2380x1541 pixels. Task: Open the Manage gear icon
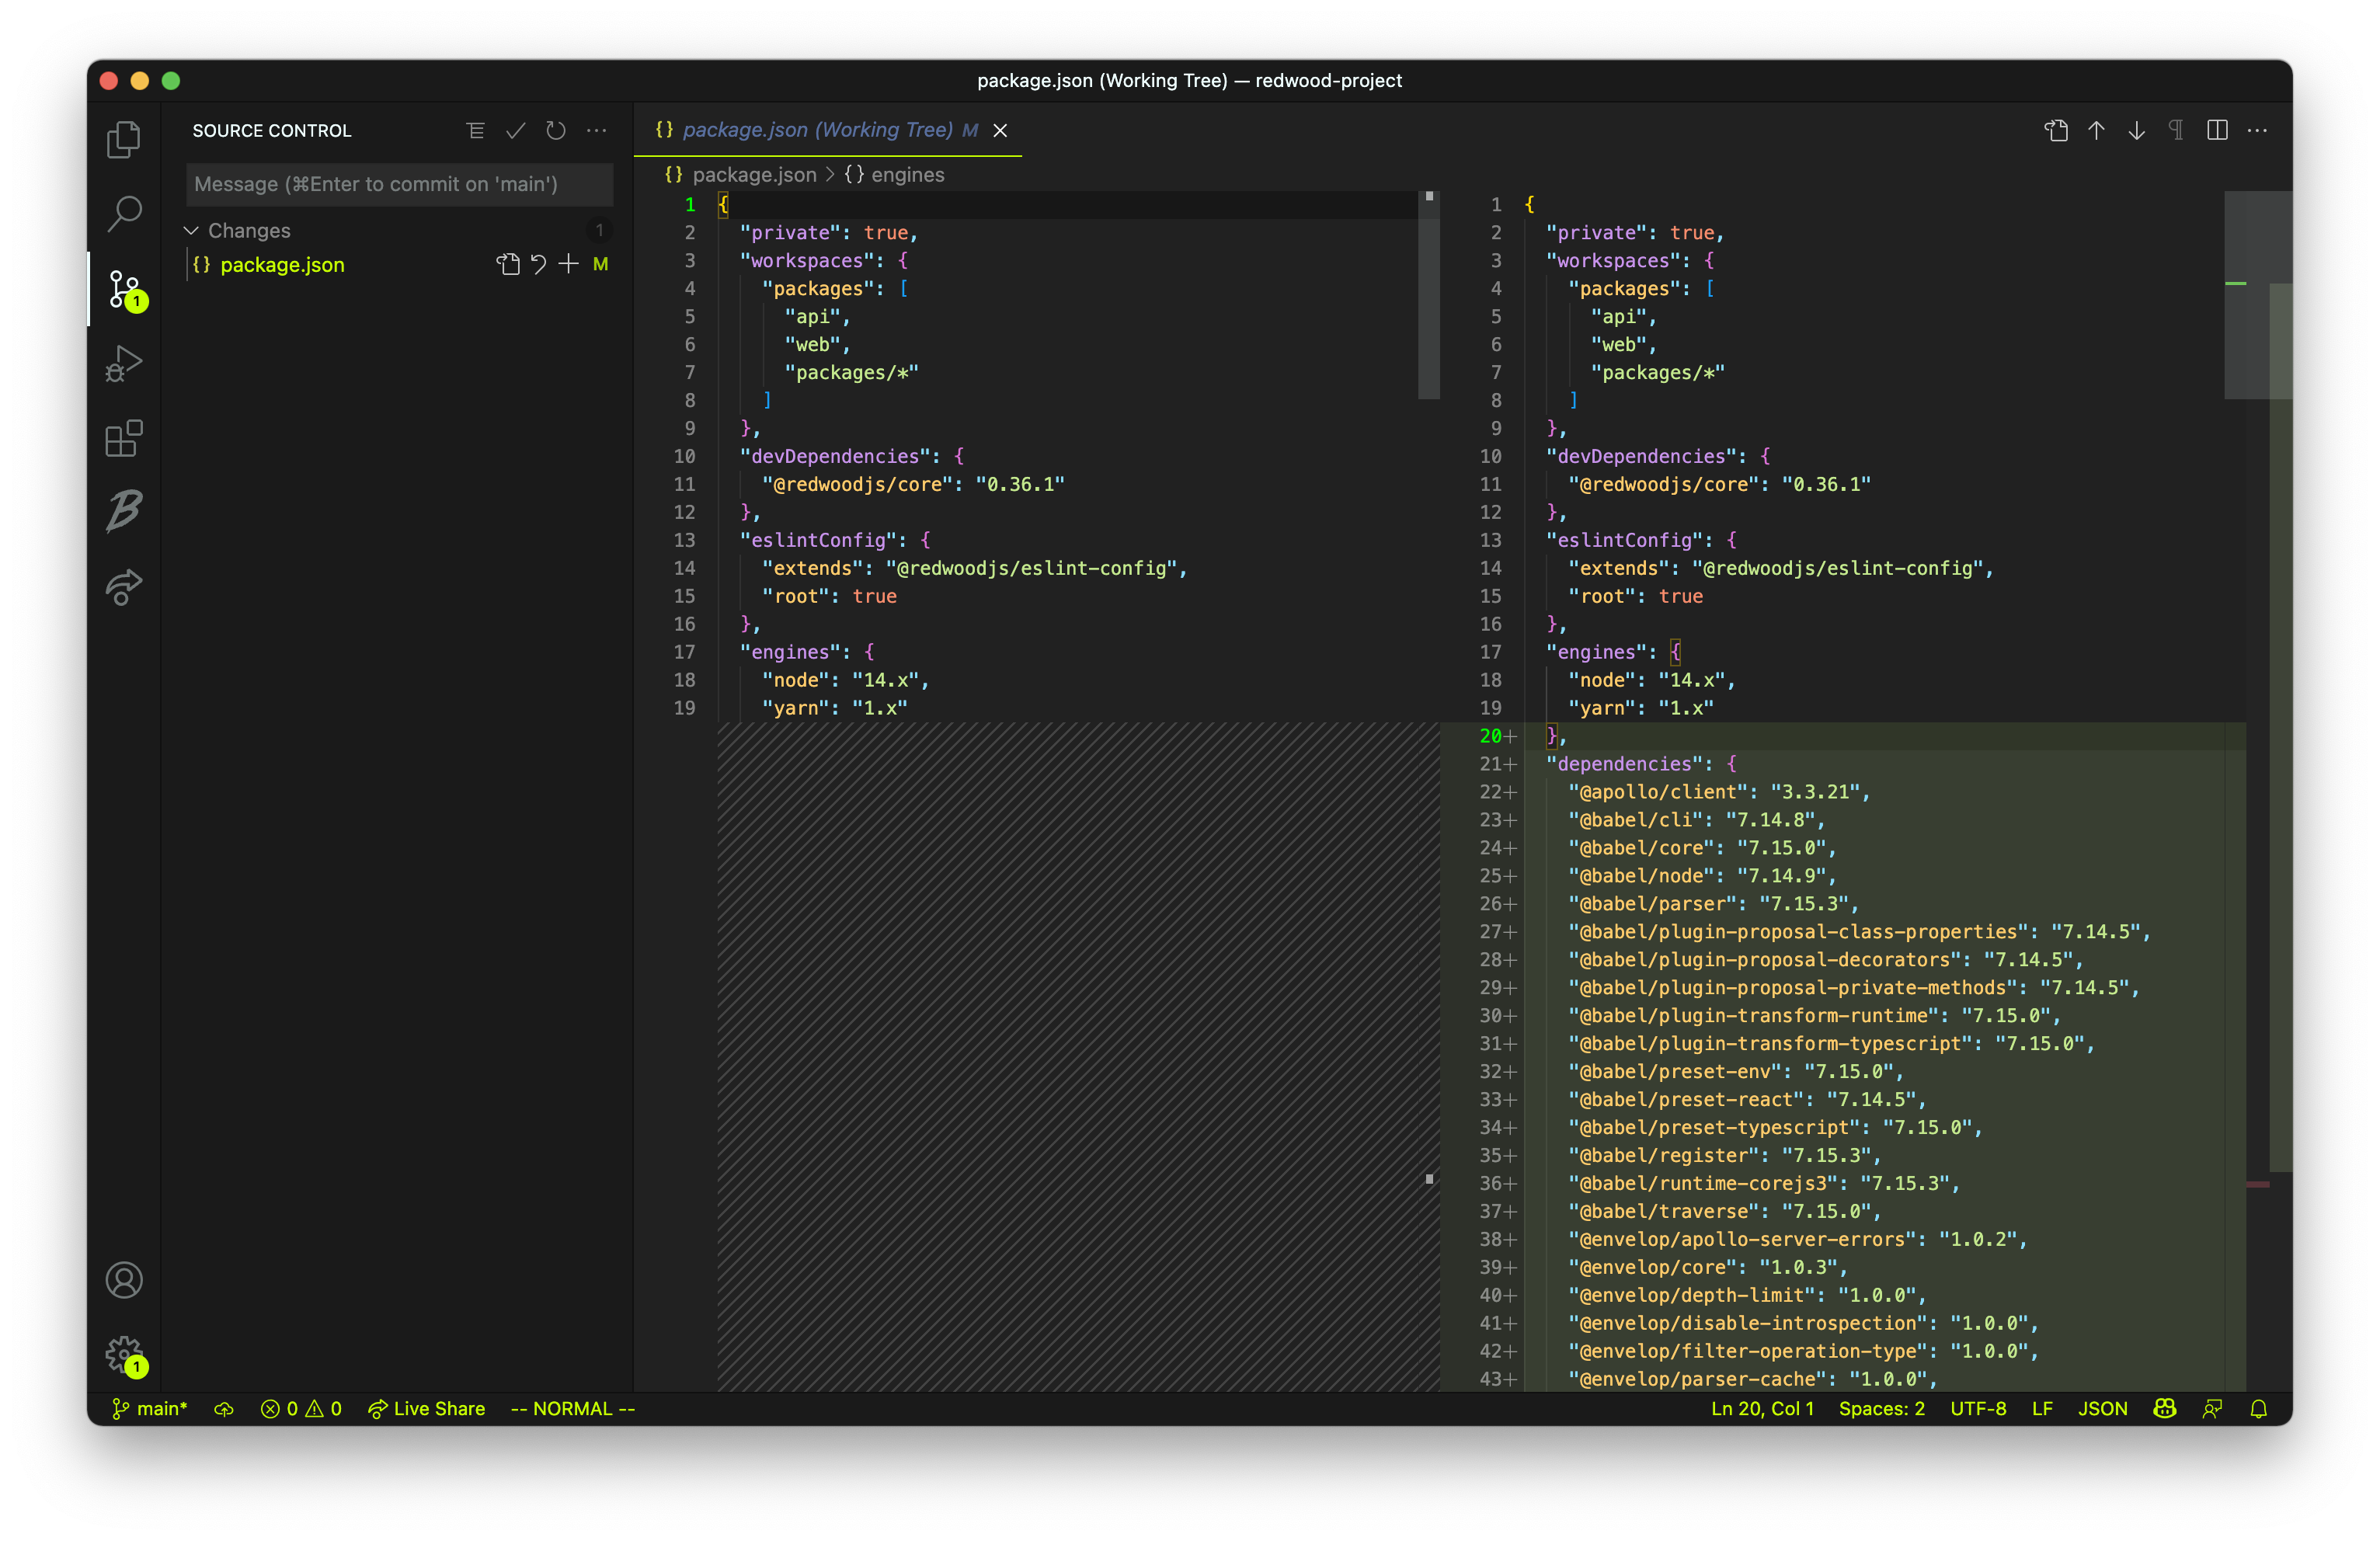point(125,1355)
